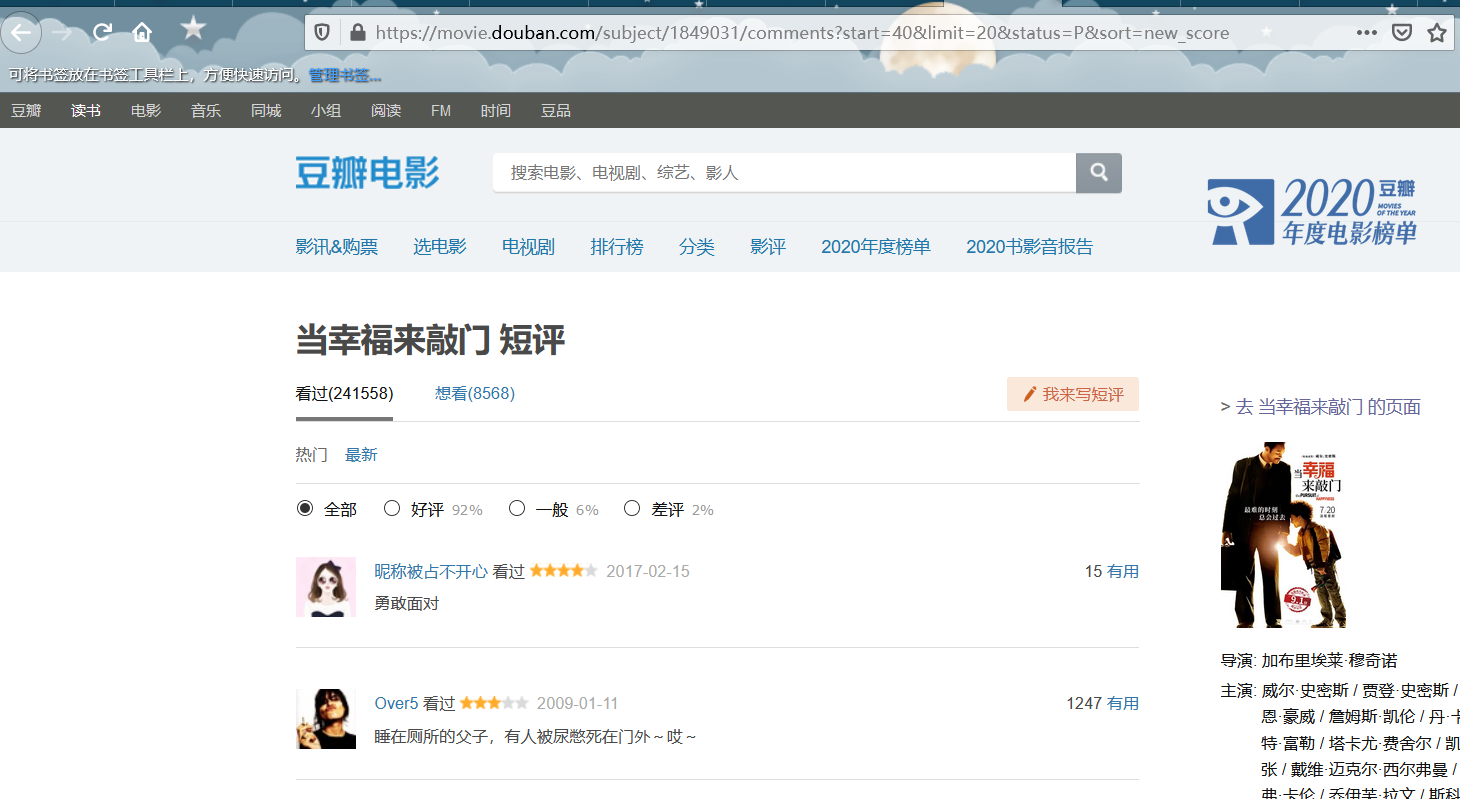Click the Over5 avatar image
The image size is (1460, 799).
pos(326,719)
